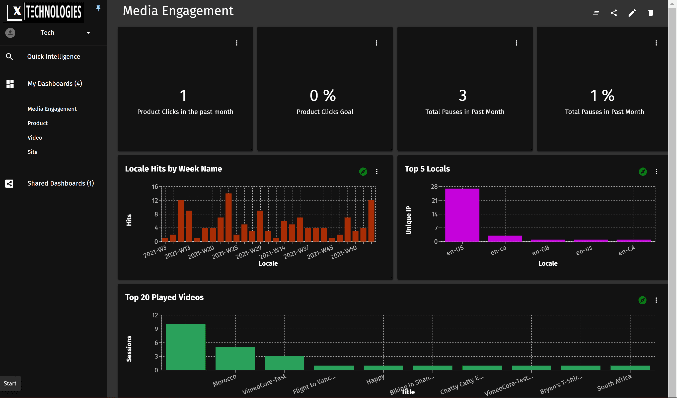Click the My Dashboards grid icon
Viewport: 677px width, 398px height.
pyautogui.click(x=10, y=84)
